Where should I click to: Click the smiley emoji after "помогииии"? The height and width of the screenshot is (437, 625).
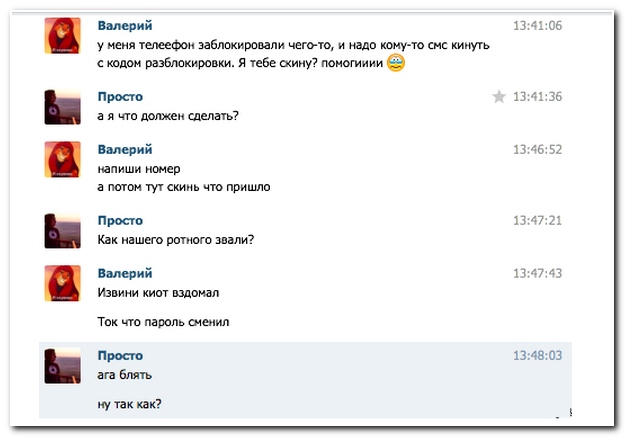396,64
